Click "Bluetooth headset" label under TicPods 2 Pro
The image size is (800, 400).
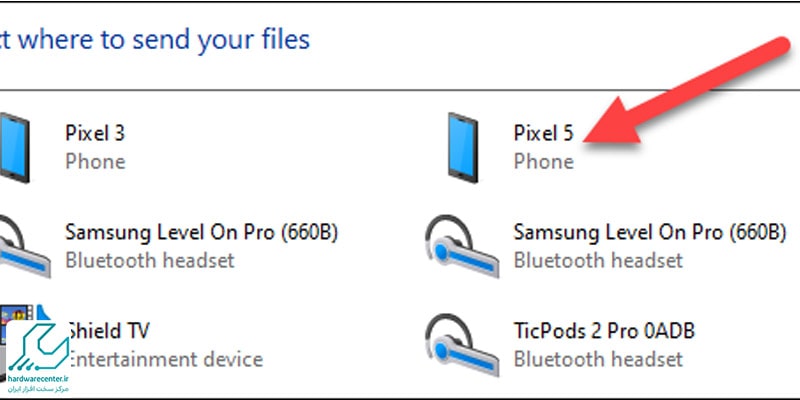[598, 358]
